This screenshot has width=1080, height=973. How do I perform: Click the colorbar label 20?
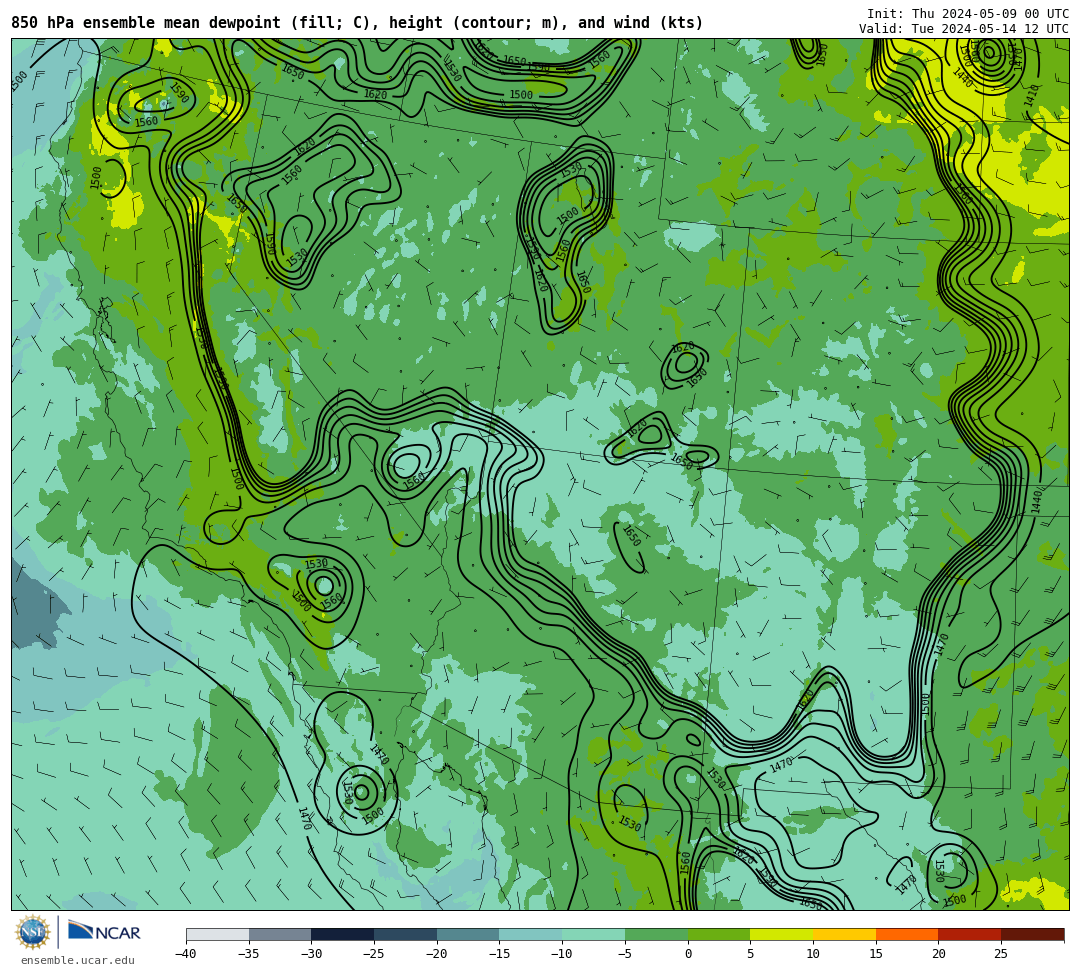[939, 954]
